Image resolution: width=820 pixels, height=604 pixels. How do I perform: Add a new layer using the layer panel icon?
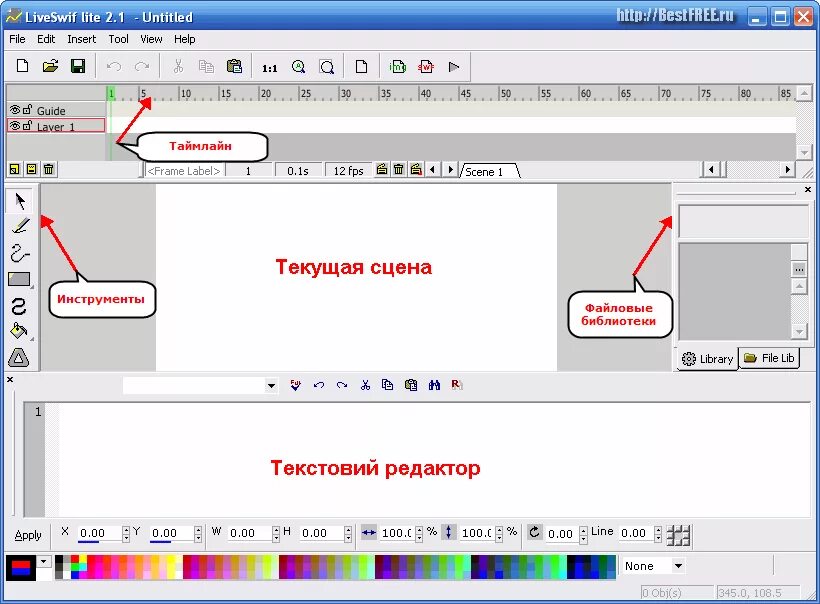[15, 169]
